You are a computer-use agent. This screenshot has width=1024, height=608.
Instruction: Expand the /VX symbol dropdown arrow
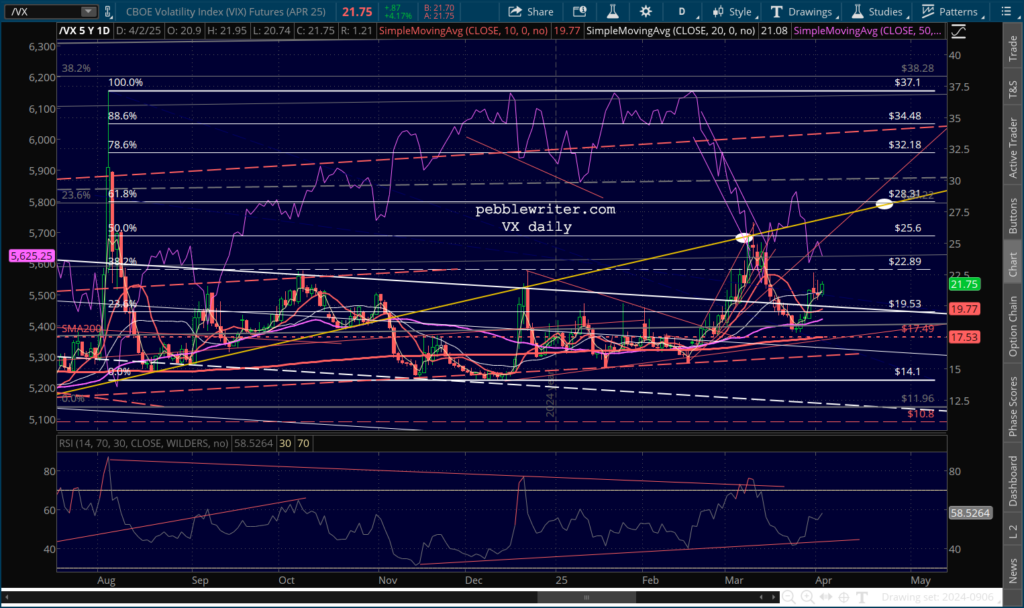pyautogui.click(x=88, y=11)
